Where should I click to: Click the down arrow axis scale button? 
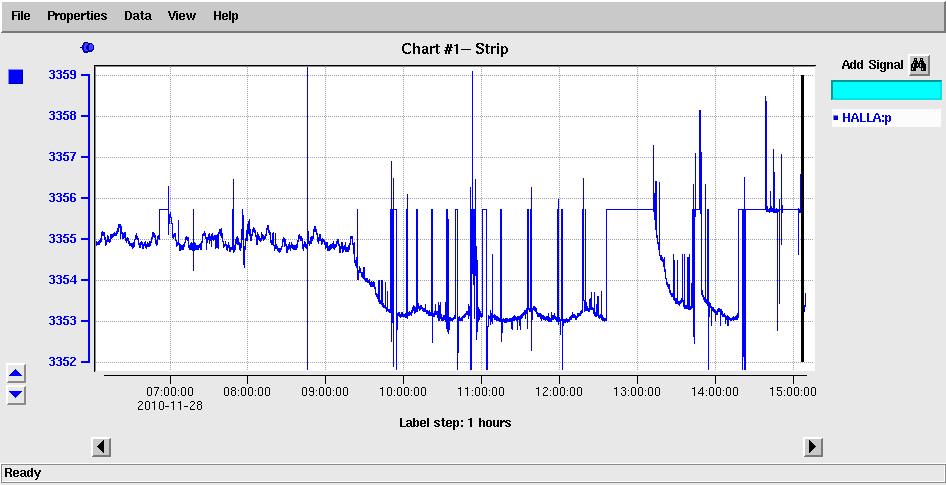16,395
